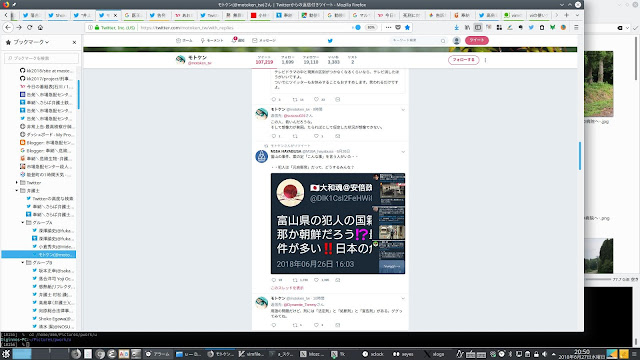Click the new tab plus button
Image resolution: width=640 pixels, height=360 pixels.
click(x=567, y=15)
